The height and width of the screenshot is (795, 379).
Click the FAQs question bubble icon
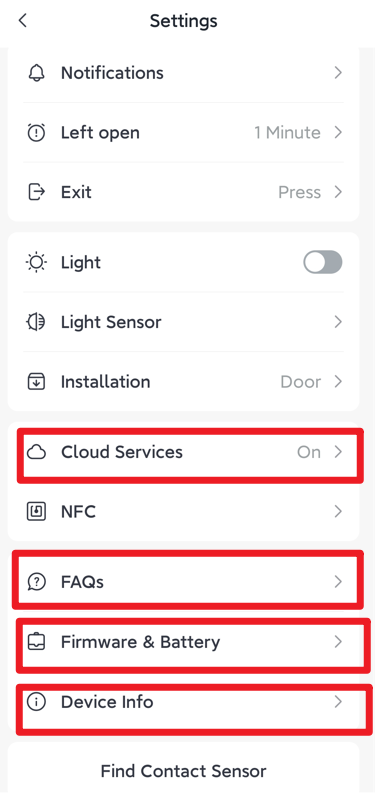coord(36,582)
